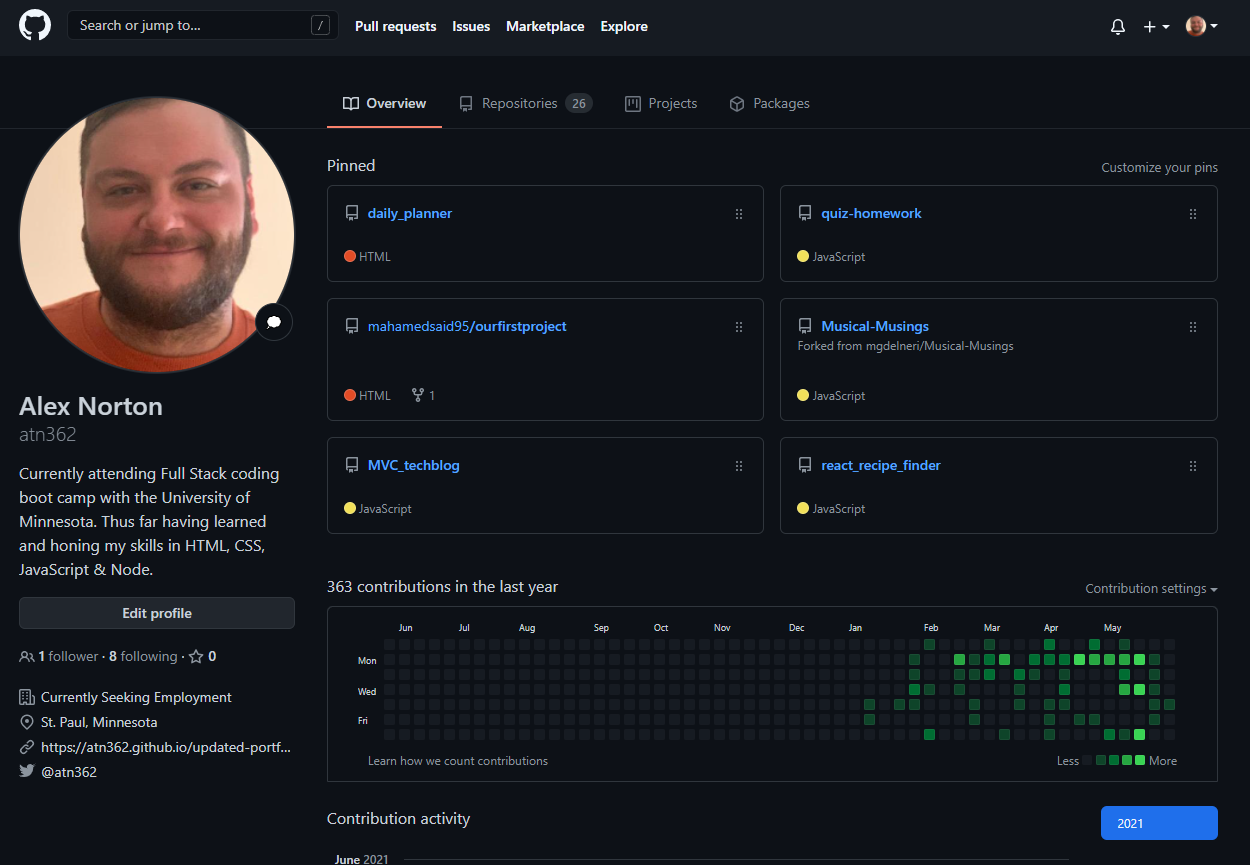
Task: Open the quiz-homework repository link
Action: click(x=872, y=213)
